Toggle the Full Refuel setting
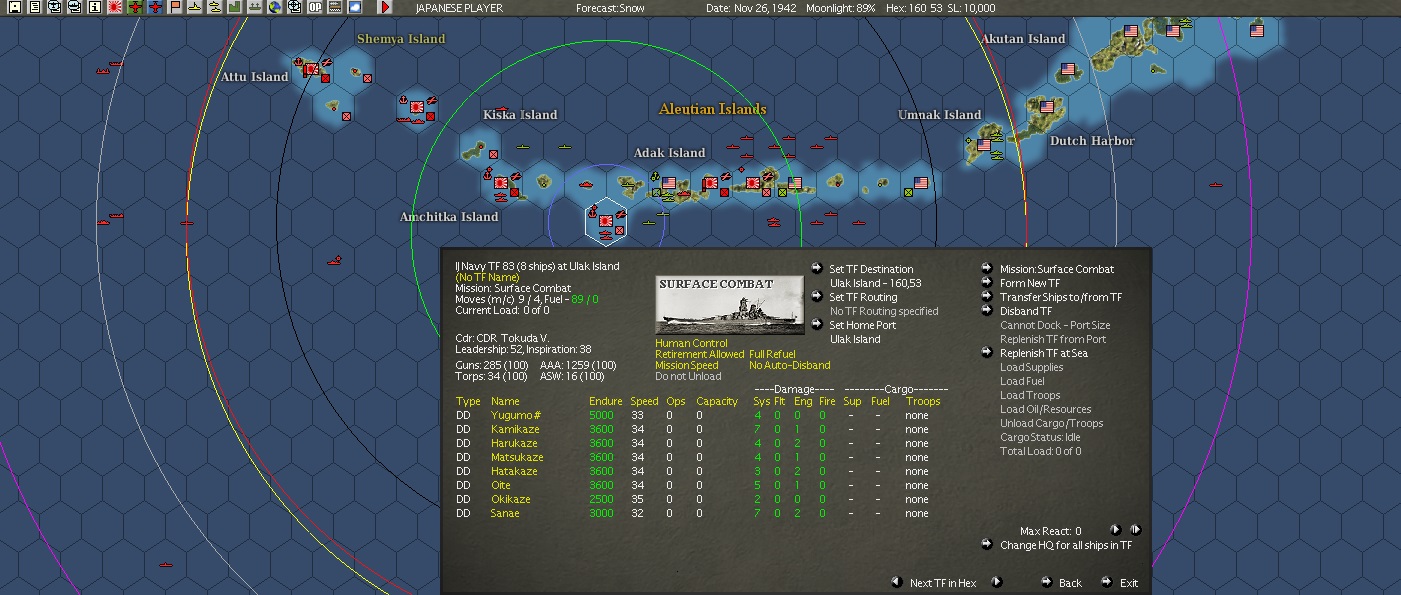 pos(772,355)
